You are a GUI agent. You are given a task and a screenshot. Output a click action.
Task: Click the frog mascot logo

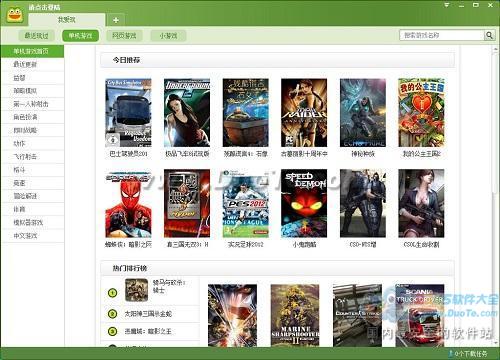(x=15, y=14)
